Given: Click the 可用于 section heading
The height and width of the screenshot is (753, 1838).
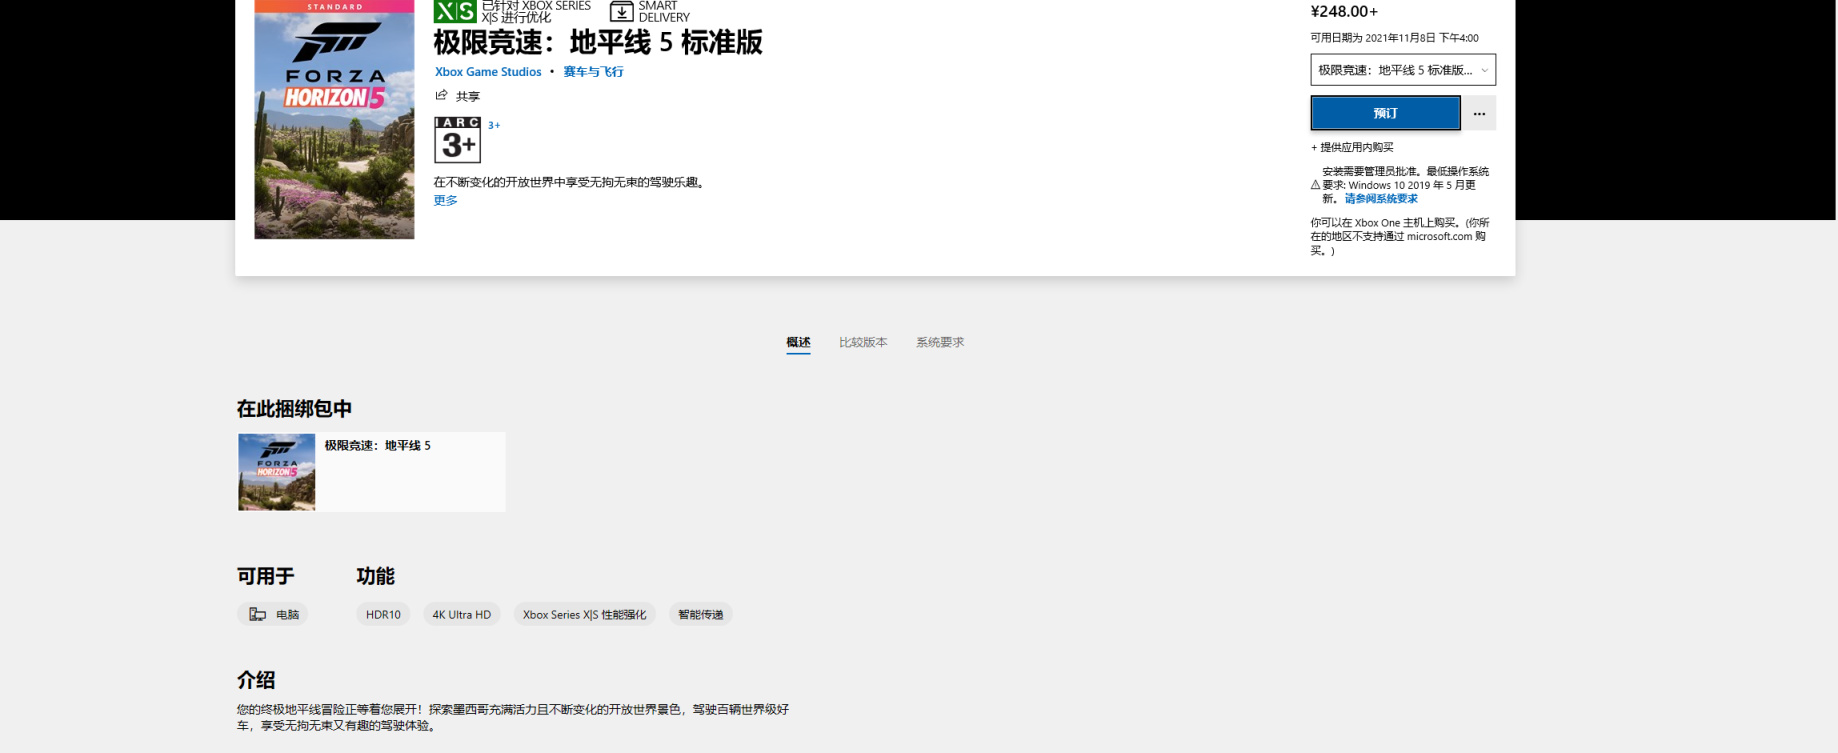Looking at the screenshot, I should (265, 576).
